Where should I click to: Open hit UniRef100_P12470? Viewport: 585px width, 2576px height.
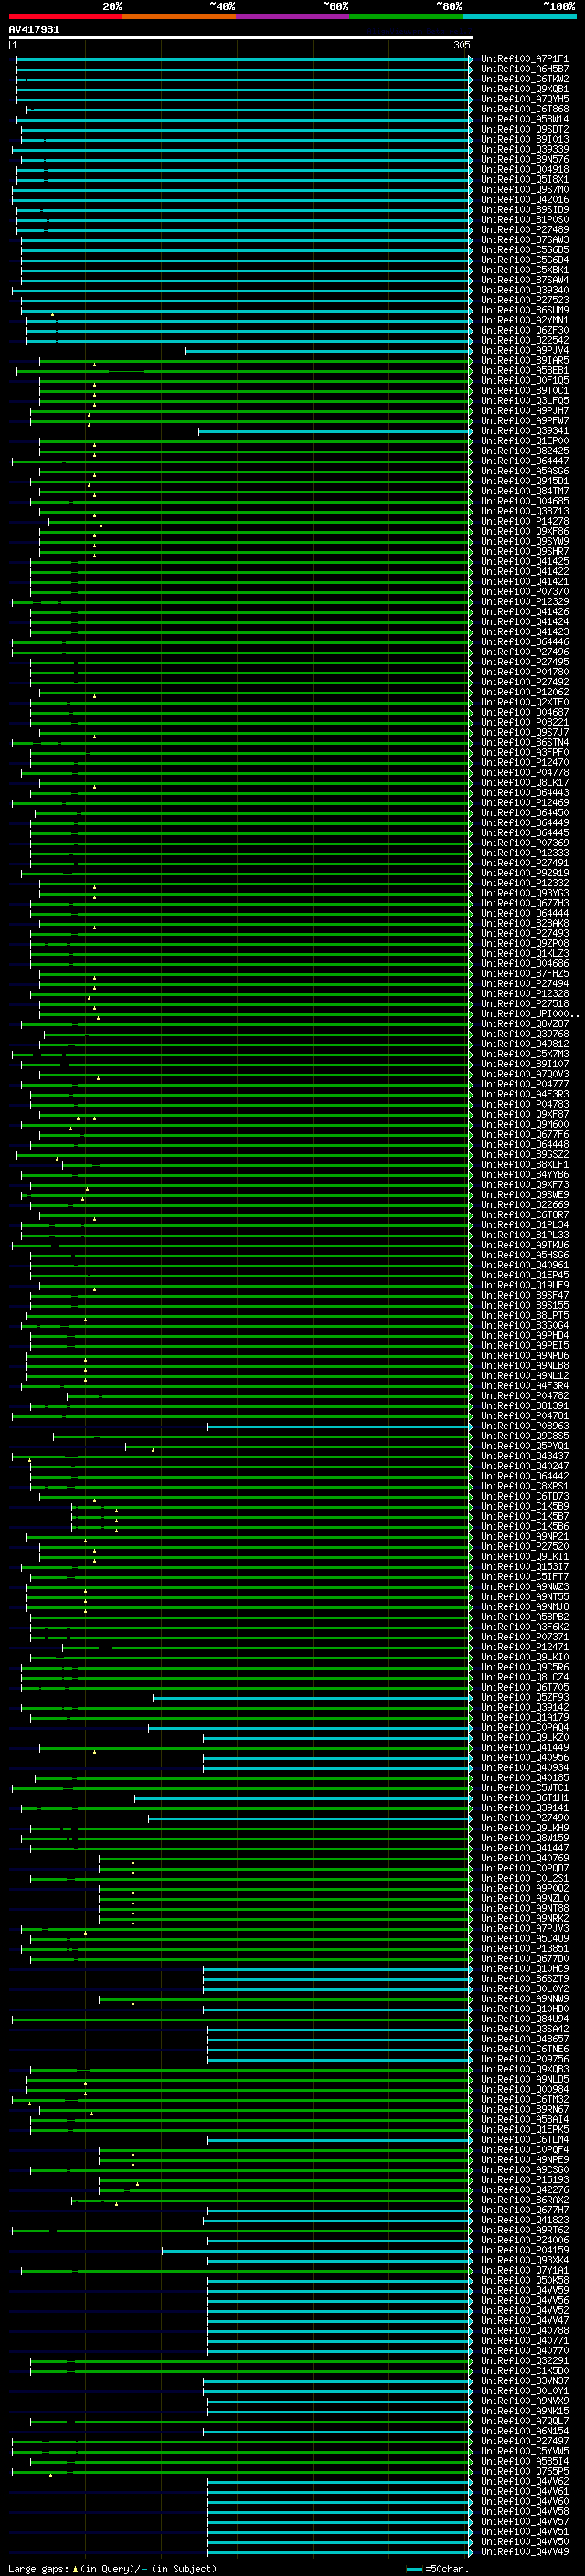coord(525,763)
